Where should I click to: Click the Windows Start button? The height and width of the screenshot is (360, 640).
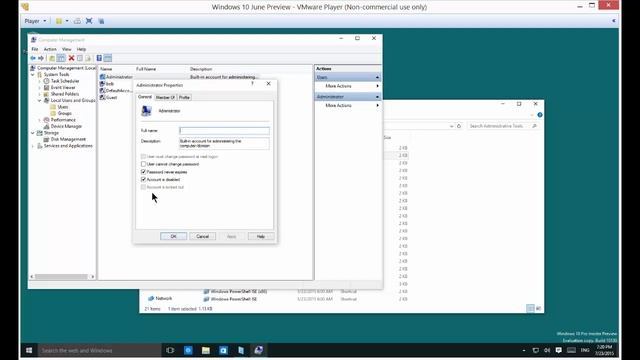tap(29, 350)
